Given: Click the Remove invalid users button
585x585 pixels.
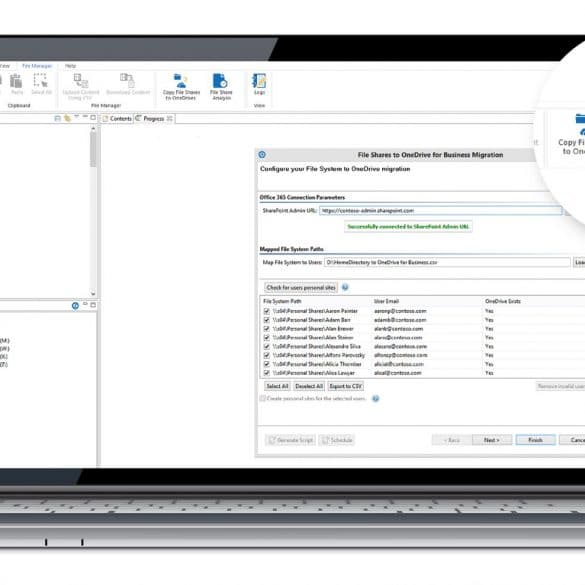Looking at the screenshot, I should click(560, 386).
